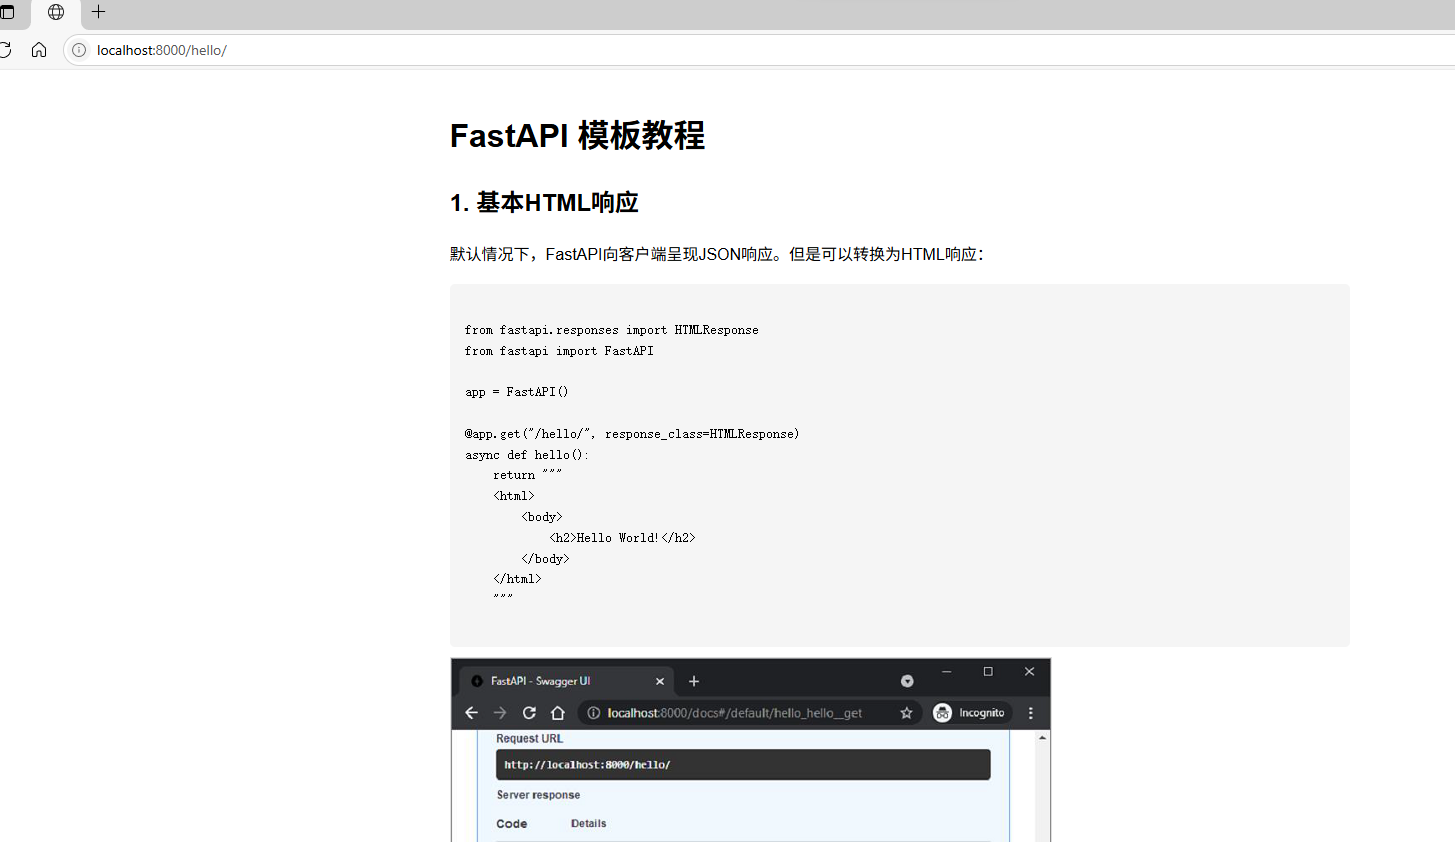Open the three-dot menu in Swagger screenshot
1455x842 pixels.
pos(1031,713)
